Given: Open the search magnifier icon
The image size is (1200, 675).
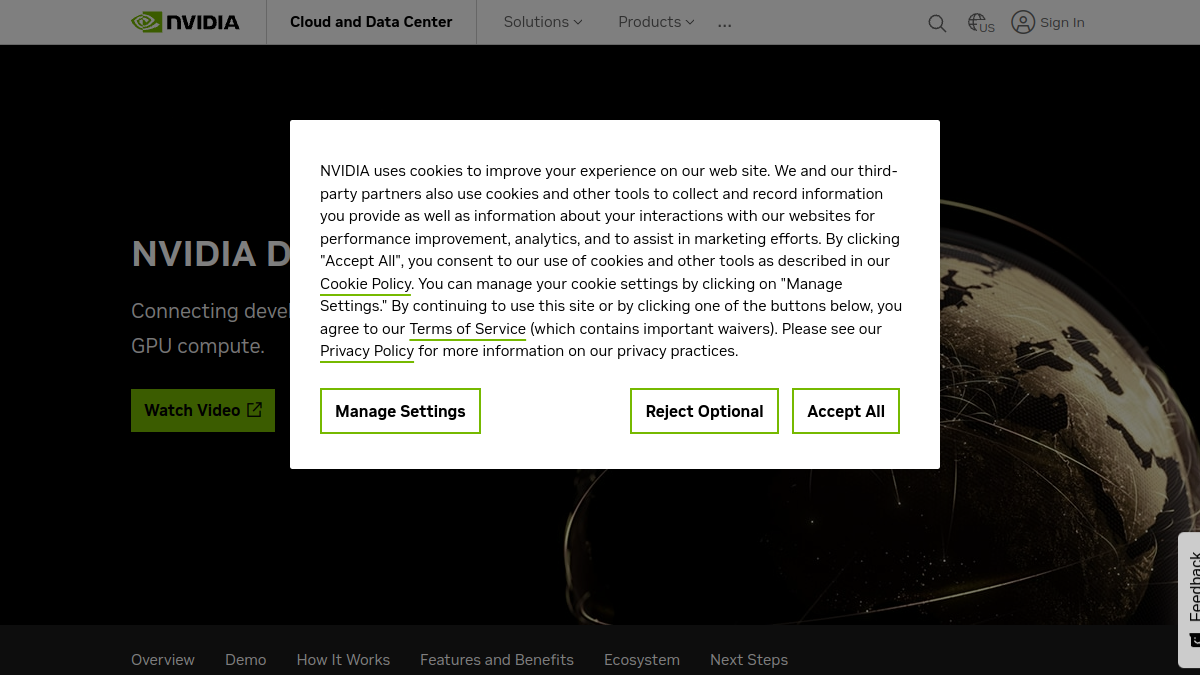Looking at the screenshot, I should (x=937, y=23).
